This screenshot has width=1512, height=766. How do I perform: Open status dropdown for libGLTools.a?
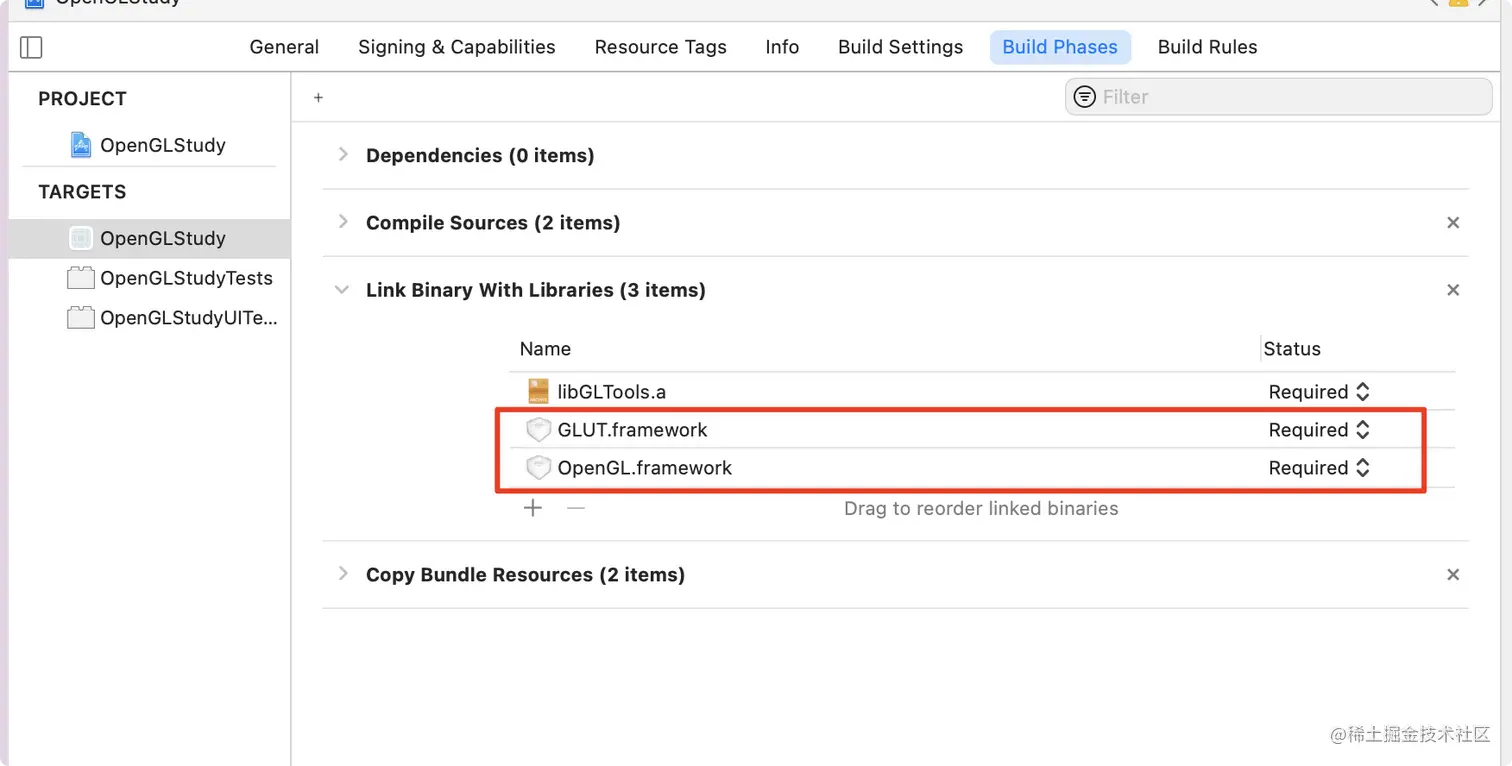[x=1319, y=392]
